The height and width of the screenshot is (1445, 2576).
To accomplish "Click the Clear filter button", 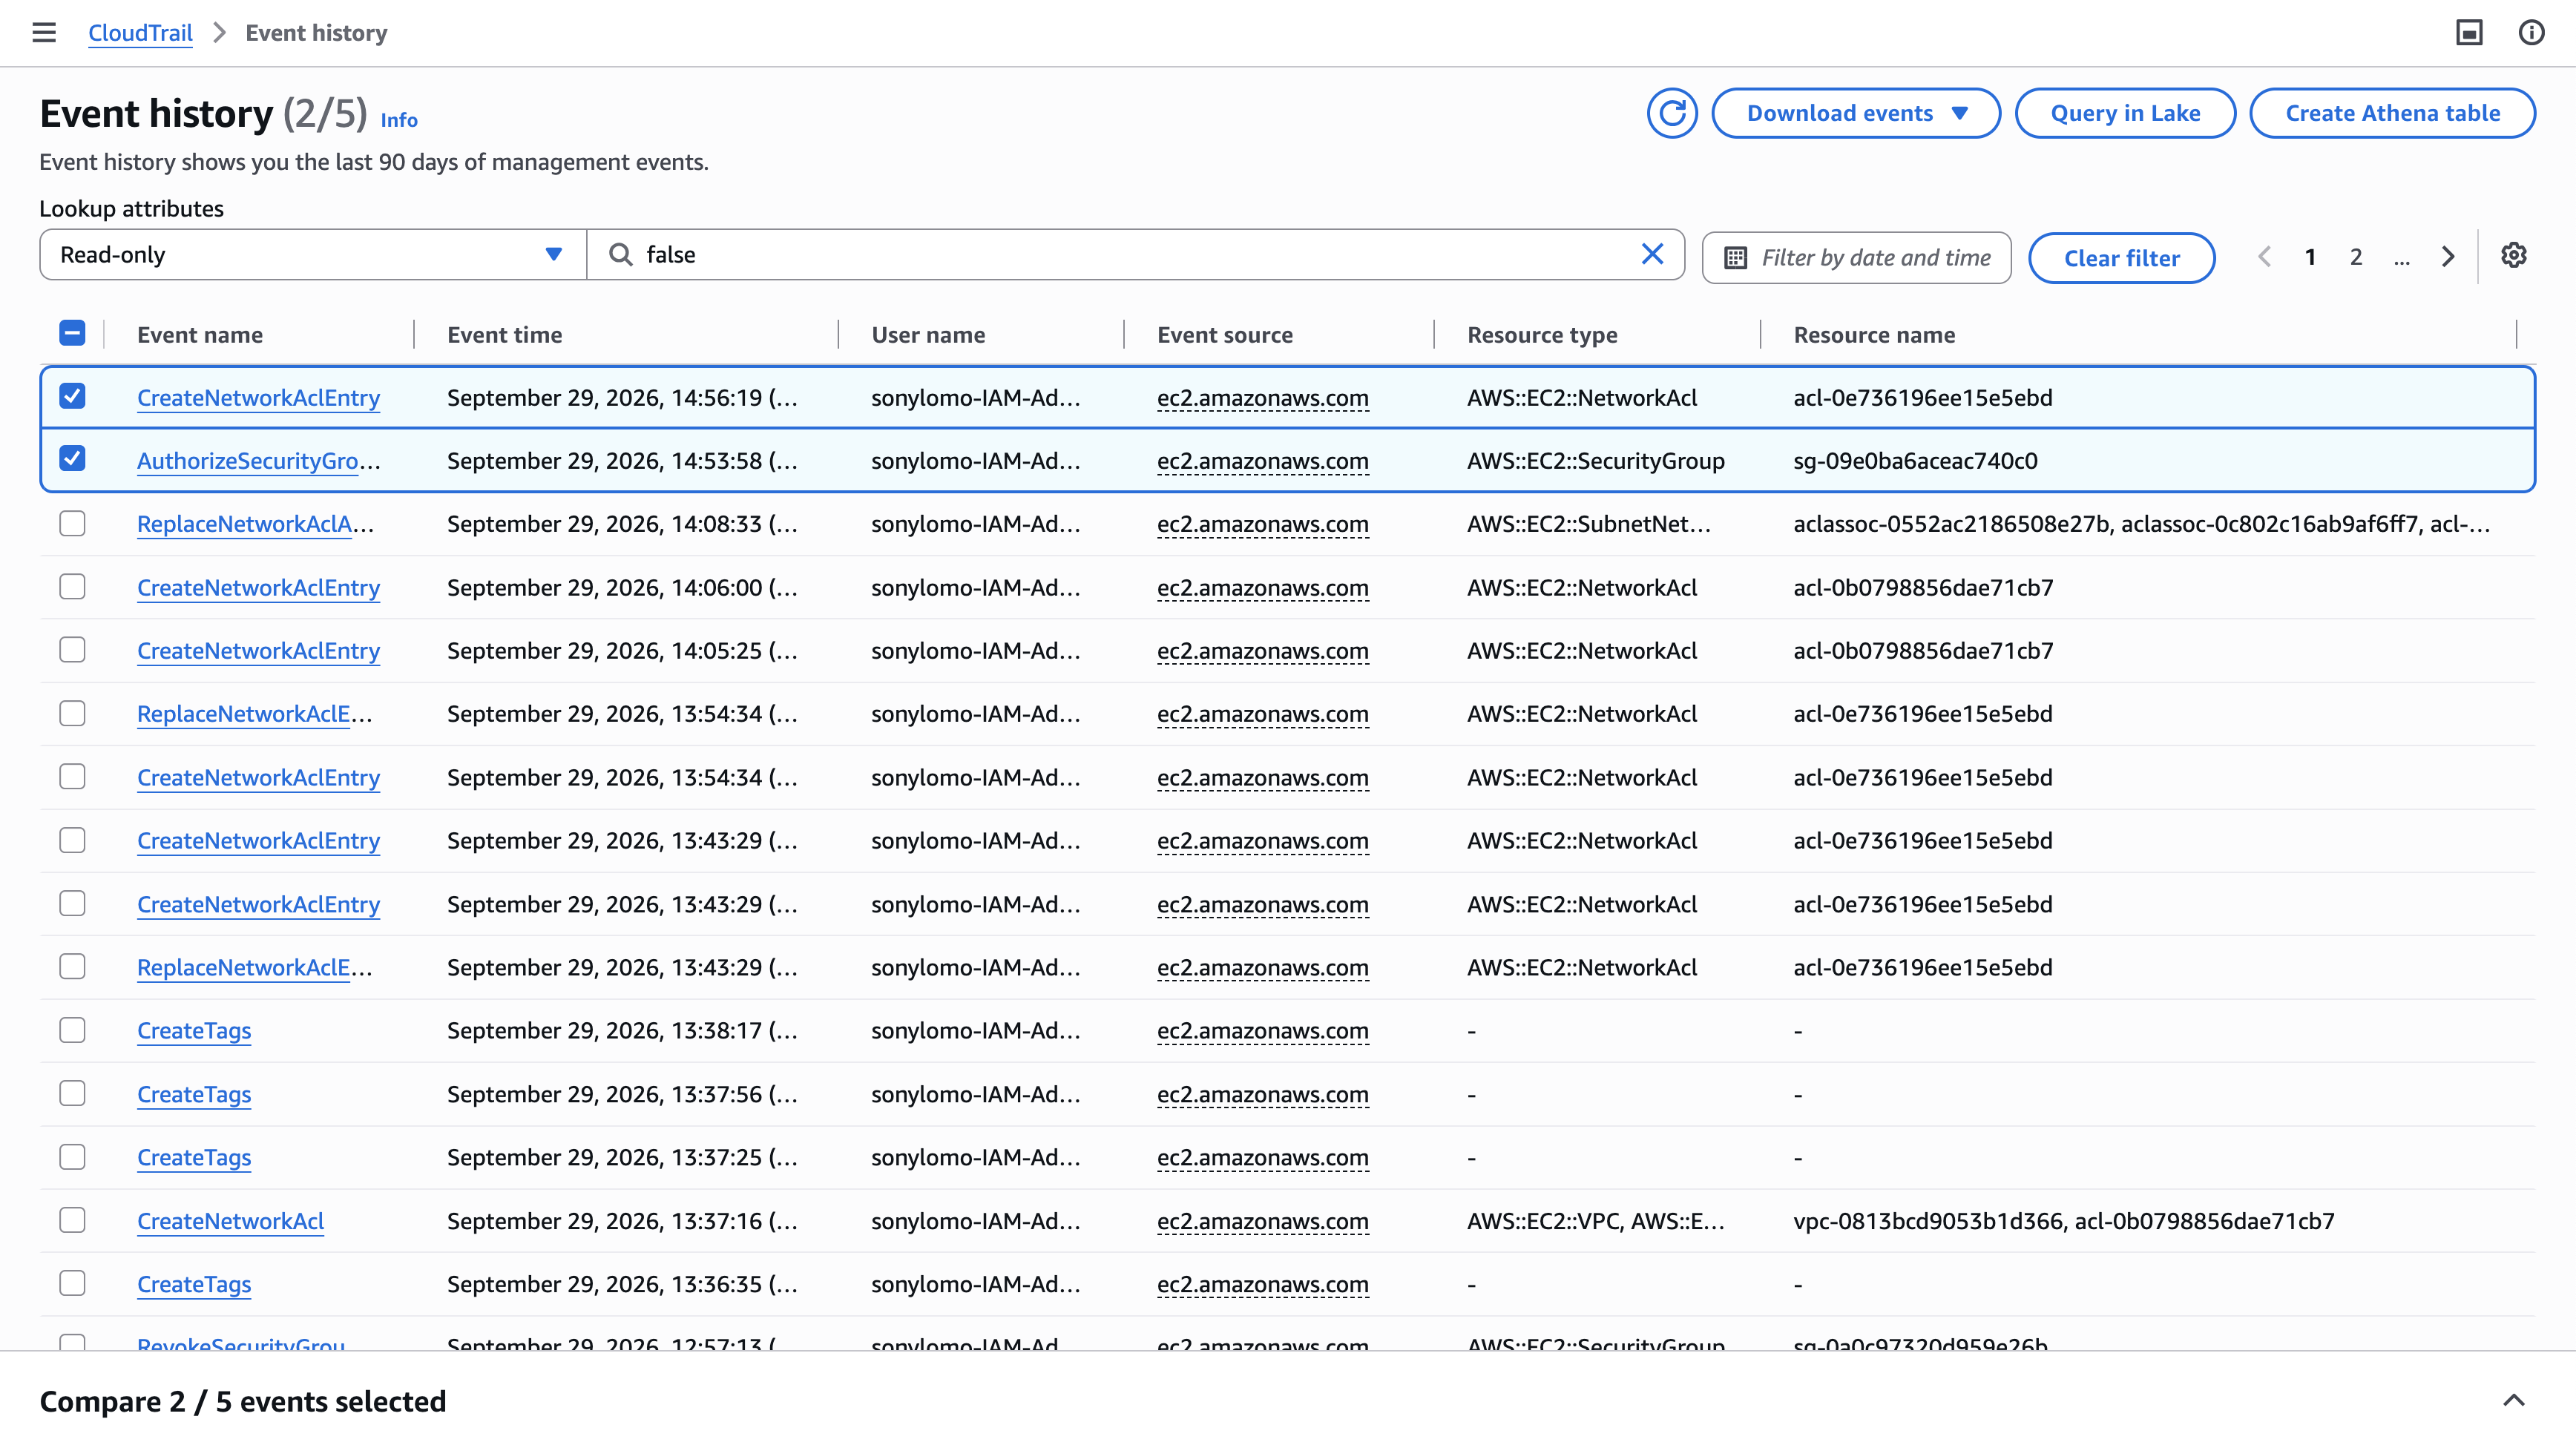I will coord(2121,258).
